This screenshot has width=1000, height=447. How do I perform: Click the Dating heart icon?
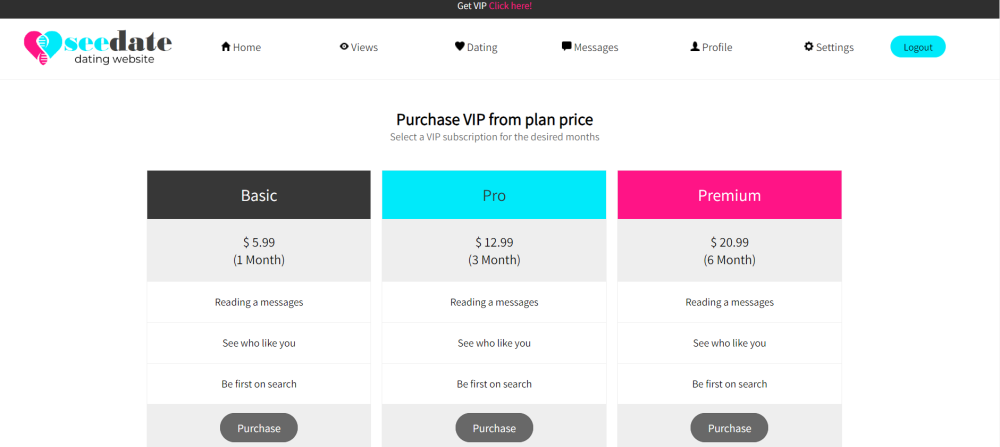coord(459,47)
